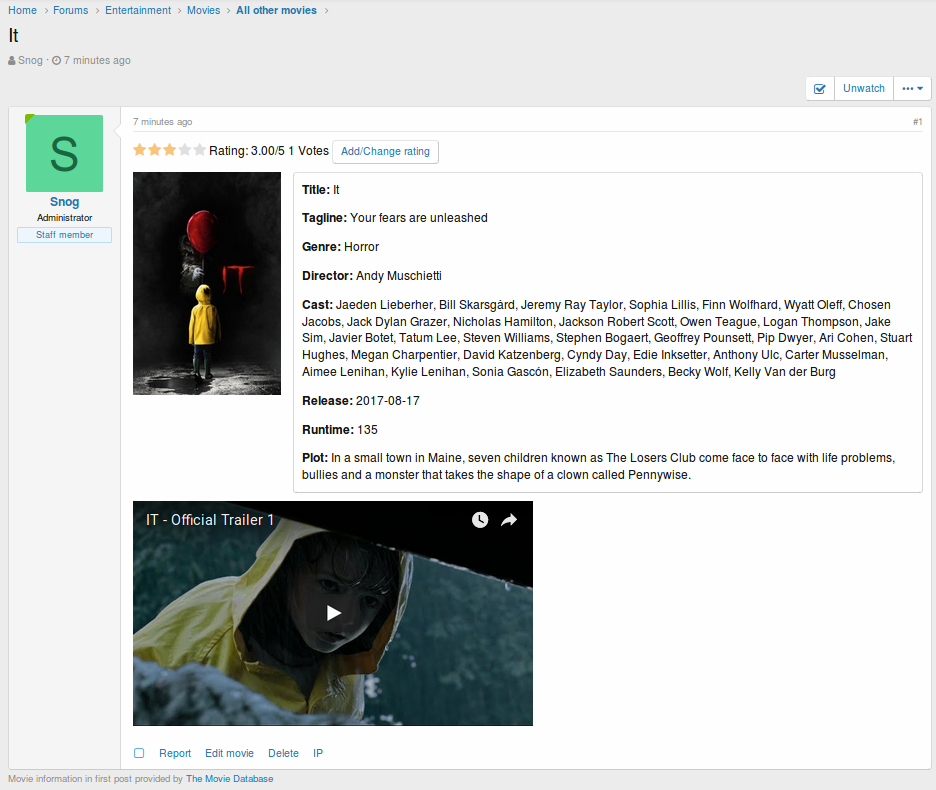Play the IT Official Trailer video
This screenshot has height=790, width=936.
tap(333, 613)
